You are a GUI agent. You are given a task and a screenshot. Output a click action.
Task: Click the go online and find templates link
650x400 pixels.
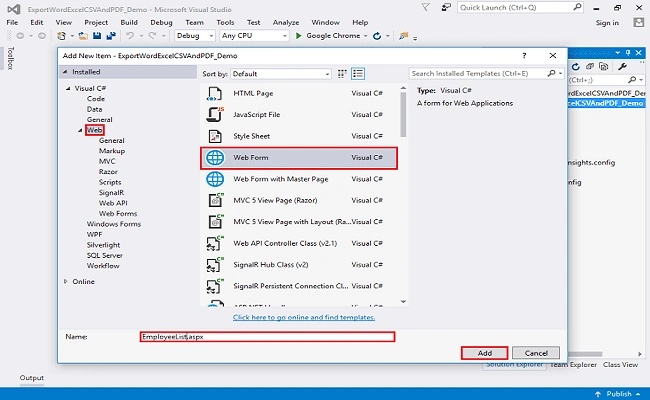(x=304, y=317)
